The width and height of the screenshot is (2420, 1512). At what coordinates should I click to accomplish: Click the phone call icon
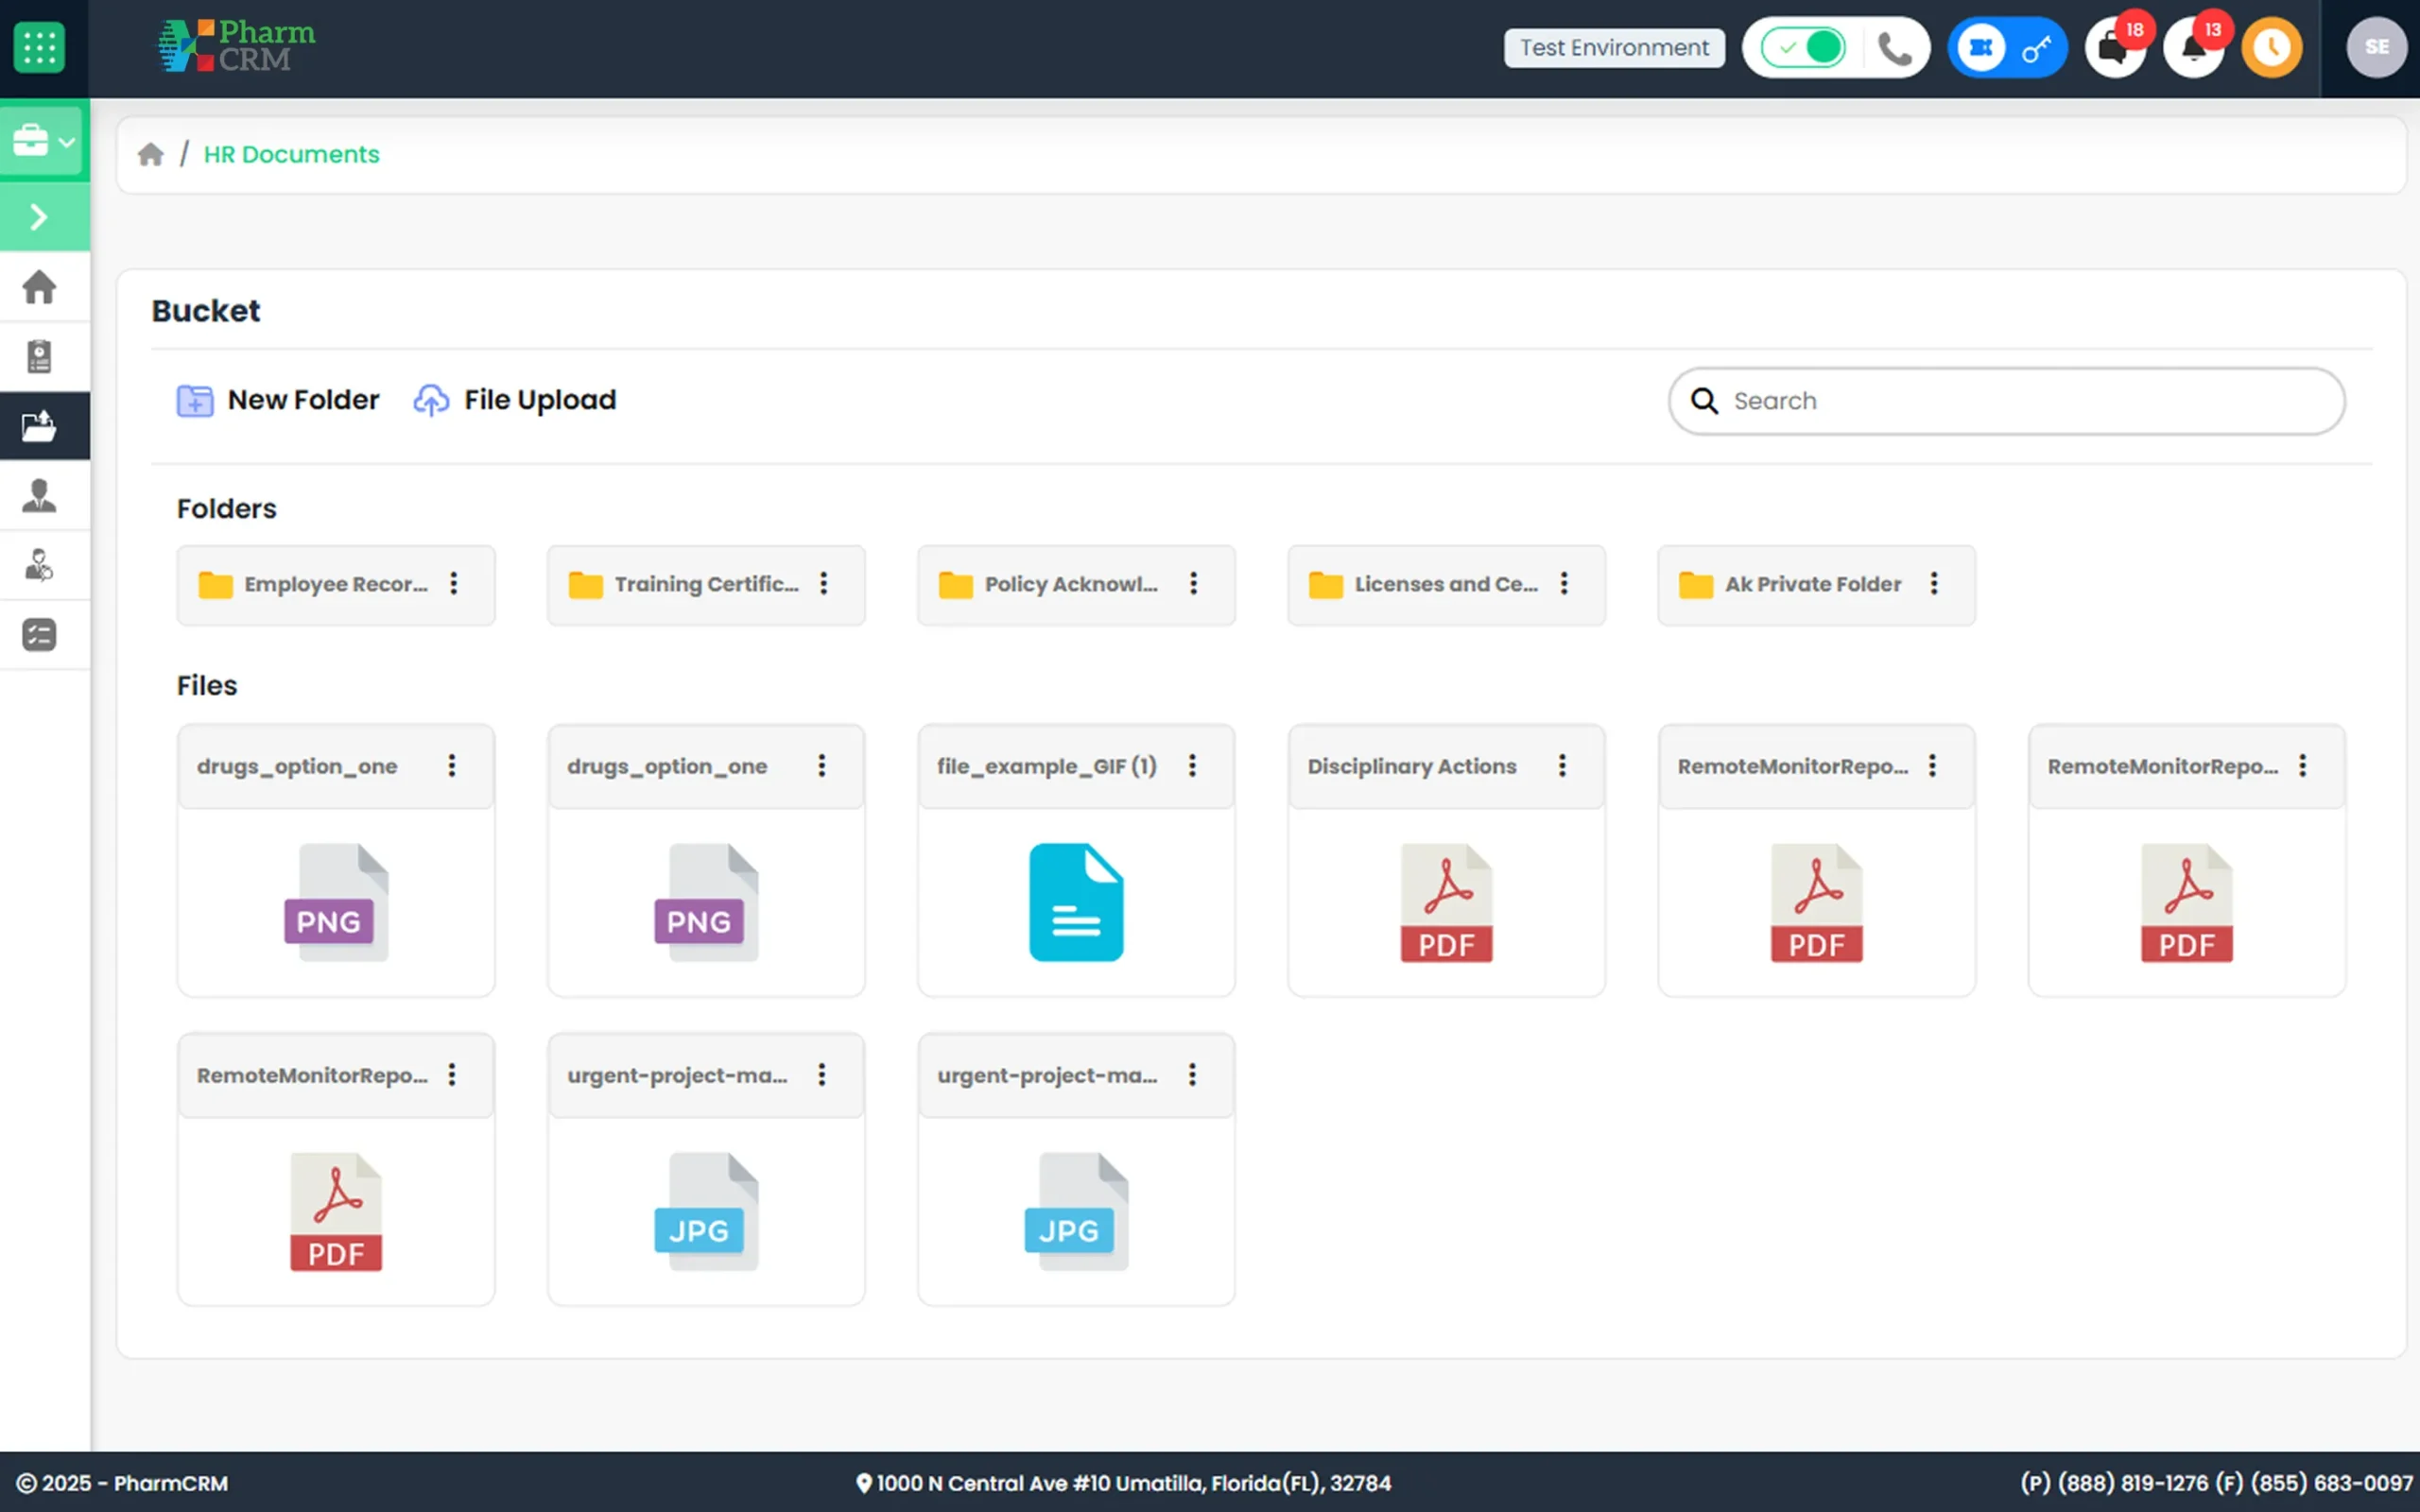pyautogui.click(x=1894, y=48)
